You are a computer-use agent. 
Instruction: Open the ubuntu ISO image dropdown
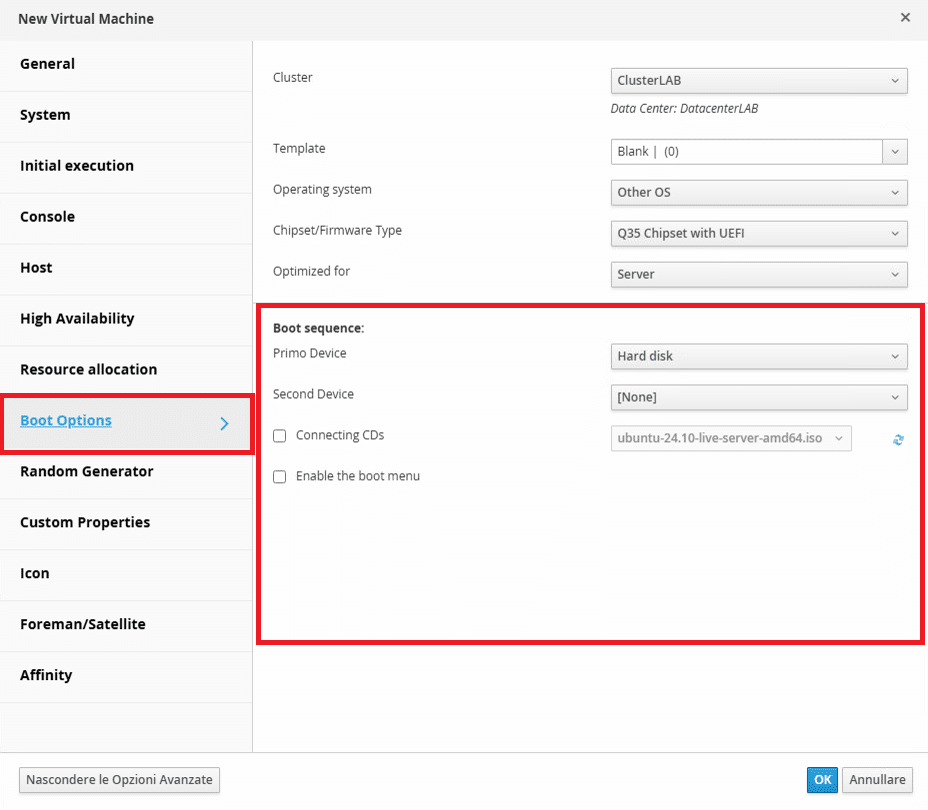[731, 438]
